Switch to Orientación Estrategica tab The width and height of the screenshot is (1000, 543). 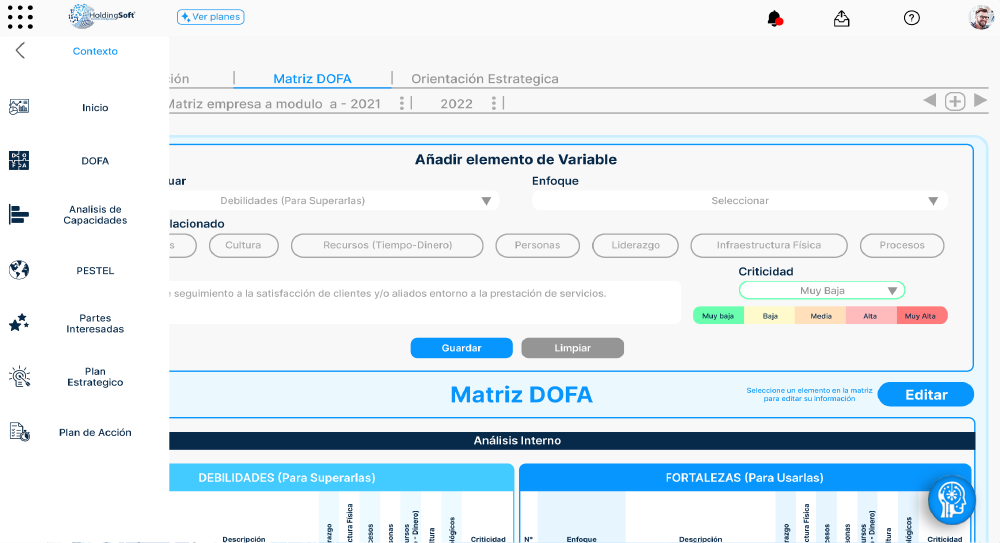pos(485,78)
